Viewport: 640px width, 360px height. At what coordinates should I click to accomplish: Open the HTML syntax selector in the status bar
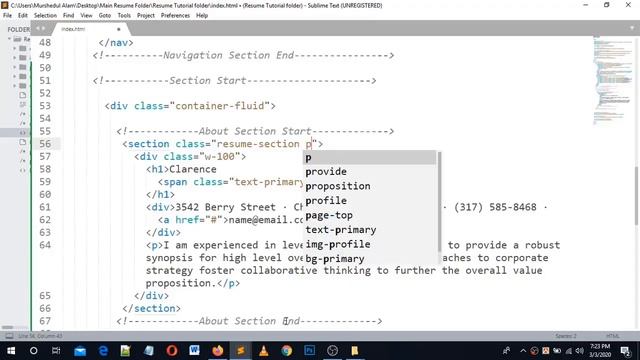(613, 336)
